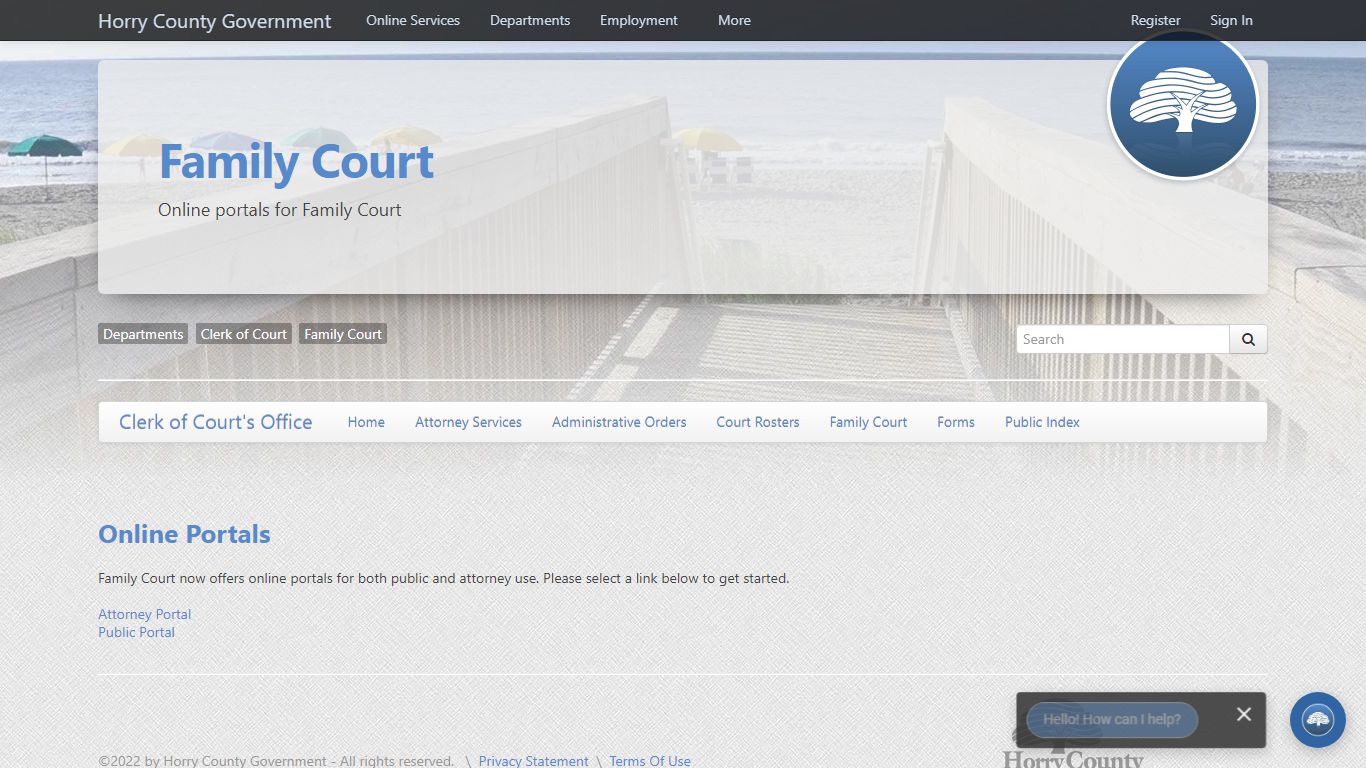Open Administrative Orders tab

click(x=619, y=422)
